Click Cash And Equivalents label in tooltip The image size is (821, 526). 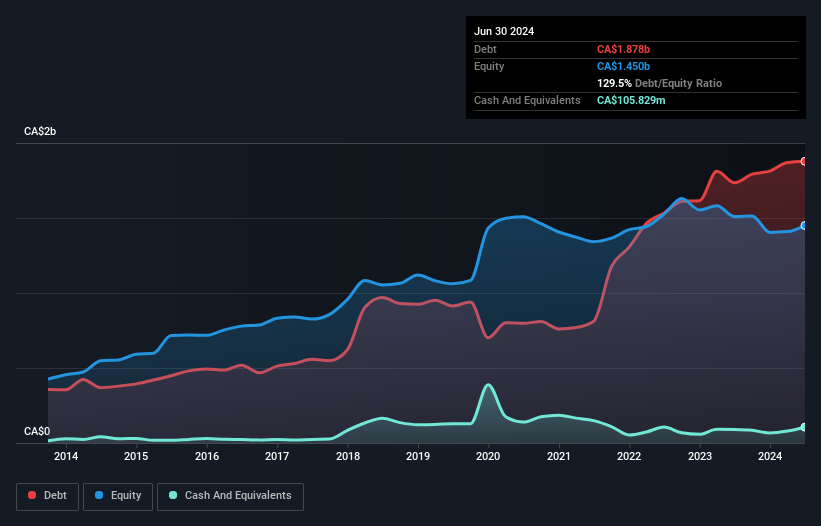(x=527, y=100)
